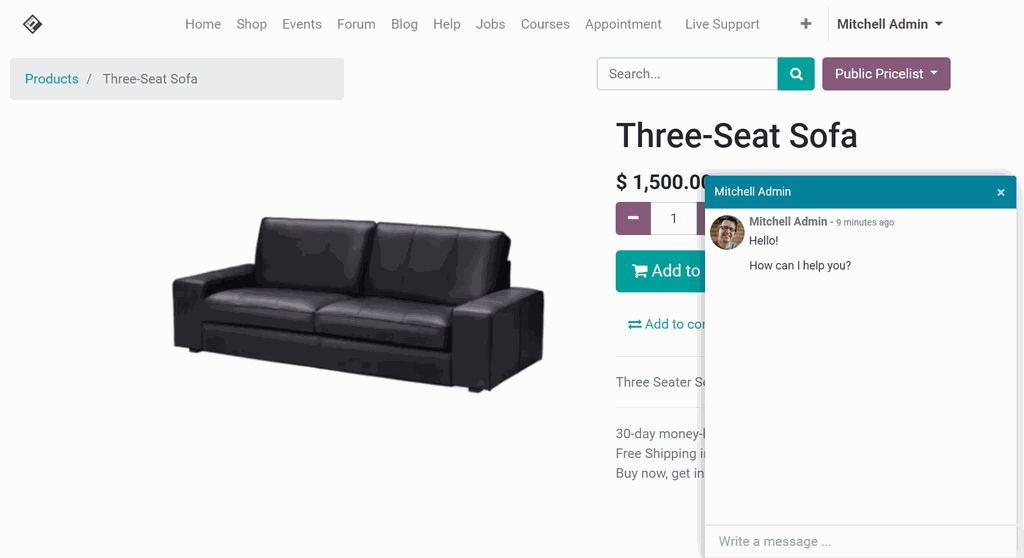Image resolution: width=1024 pixels, height=558 pixels.
Task: Click Mitchell Admin's chat avatar
Action: (727, 232)
